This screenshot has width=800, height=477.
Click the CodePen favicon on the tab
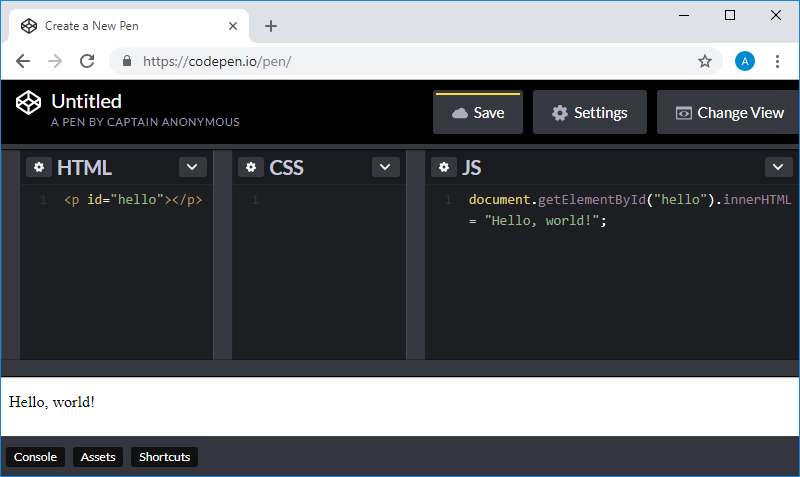[x=29, y=26]
